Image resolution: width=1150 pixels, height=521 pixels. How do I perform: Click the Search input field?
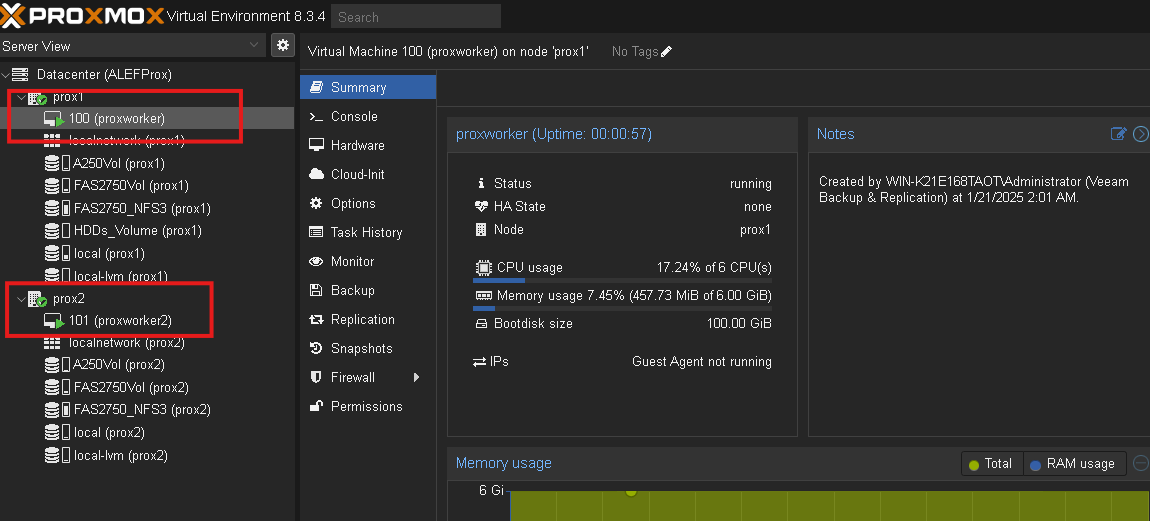point(416,16)
